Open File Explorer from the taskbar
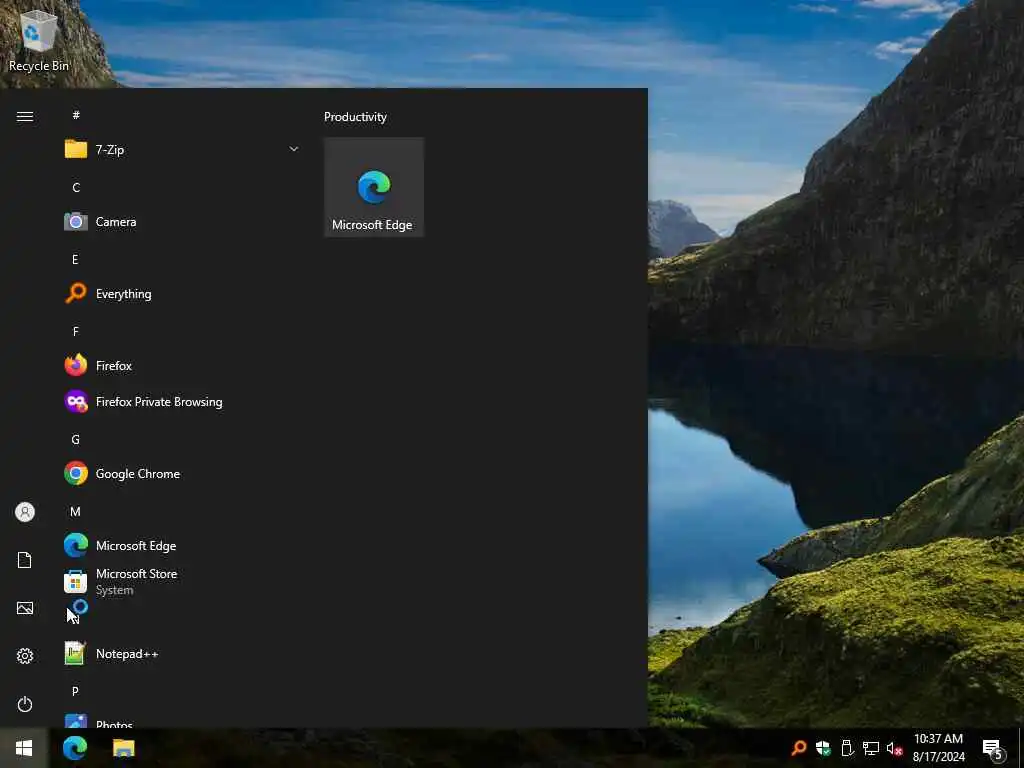Screen dimensions: 1024x768 [x=123, y=748]
